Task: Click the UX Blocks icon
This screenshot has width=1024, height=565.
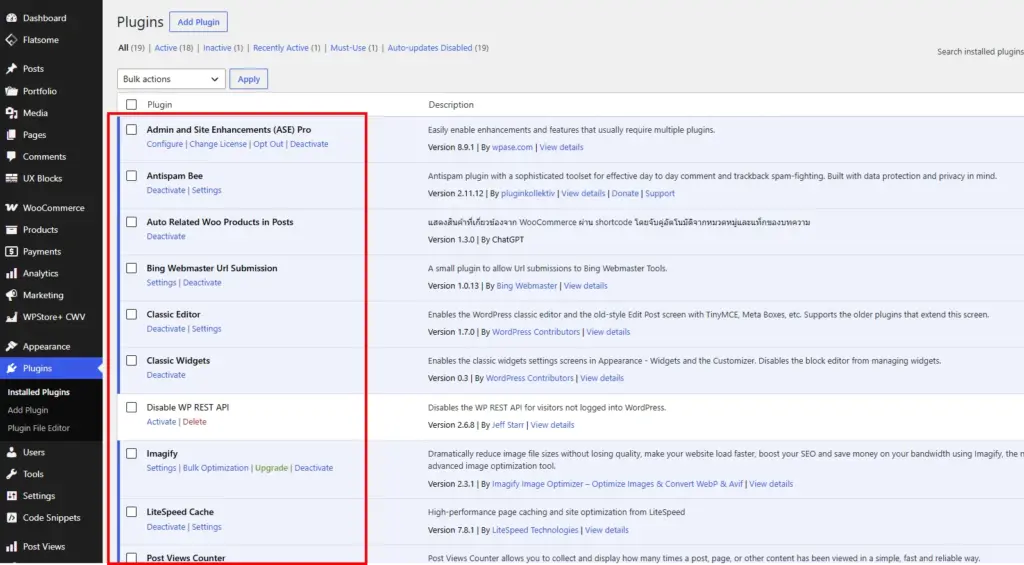Action: [12, 178]
